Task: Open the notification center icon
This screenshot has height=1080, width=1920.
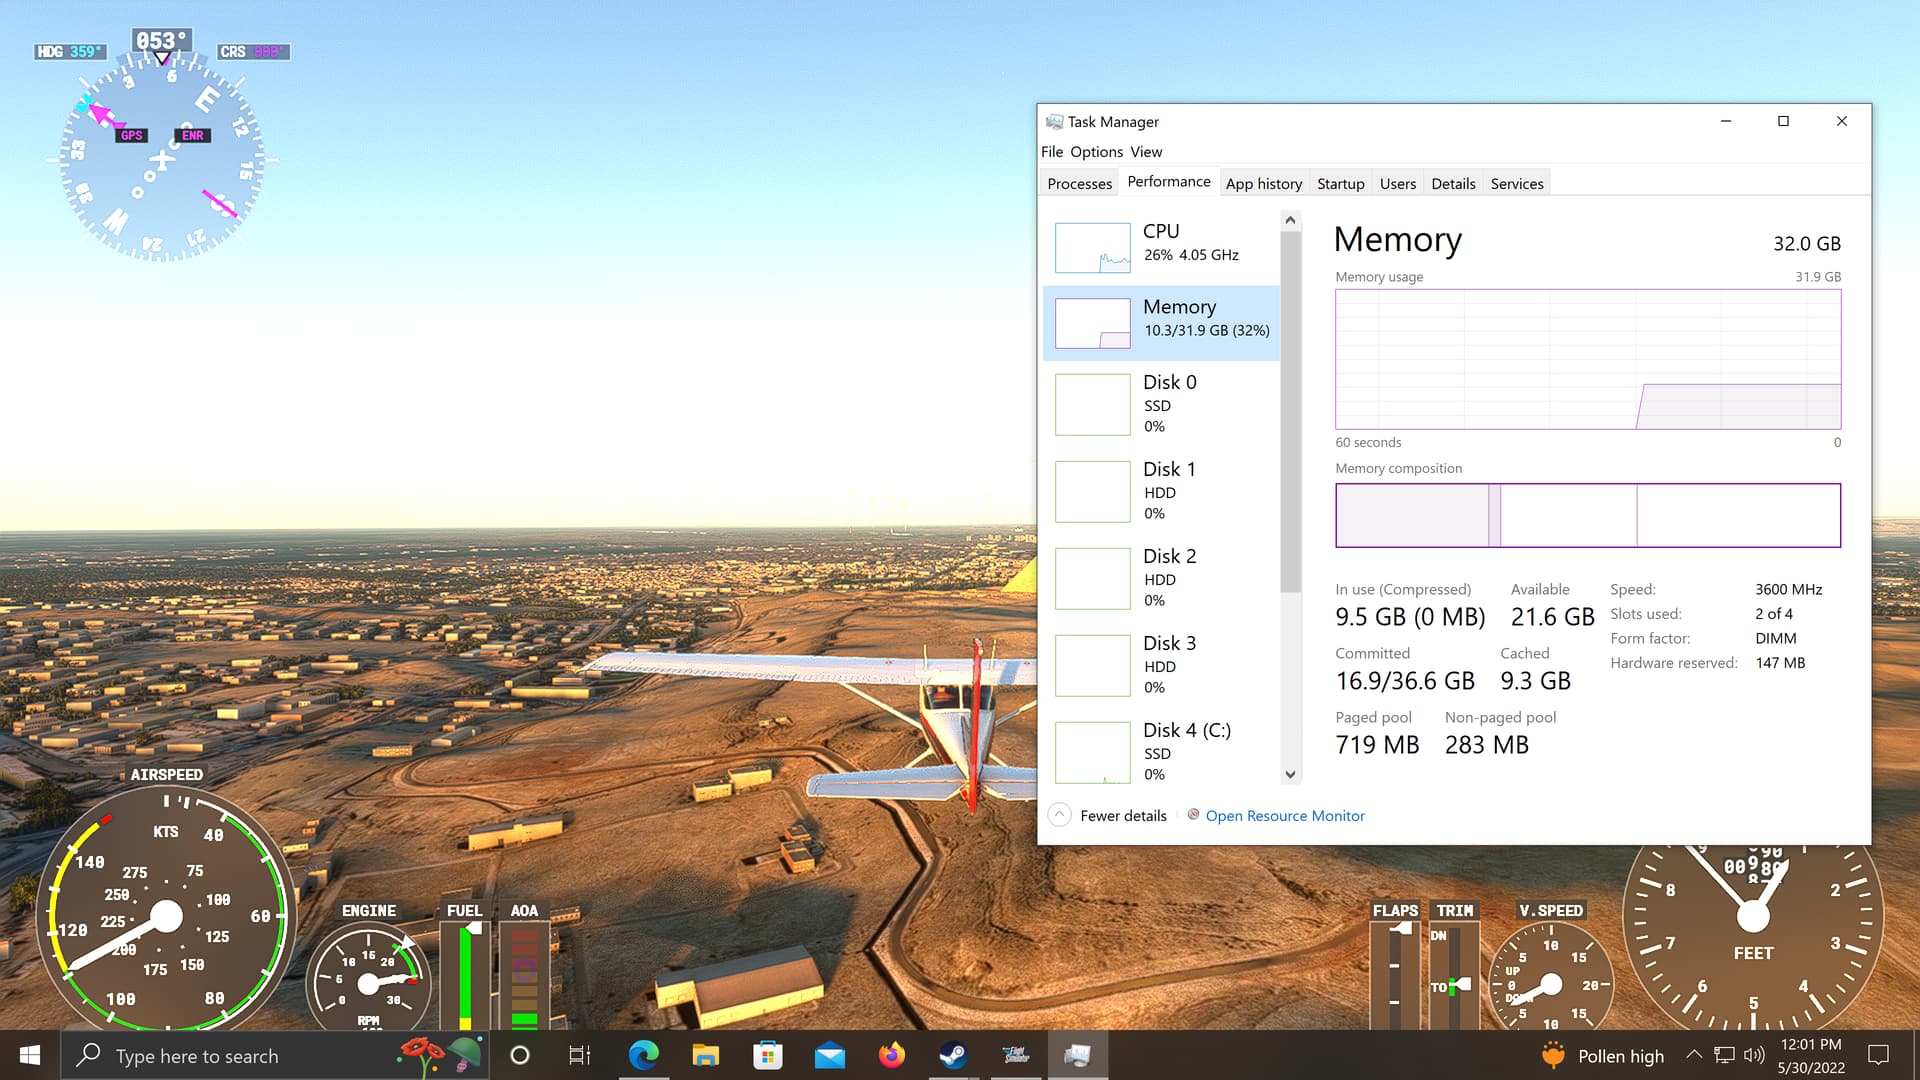Action: tap(1879, 1055)
